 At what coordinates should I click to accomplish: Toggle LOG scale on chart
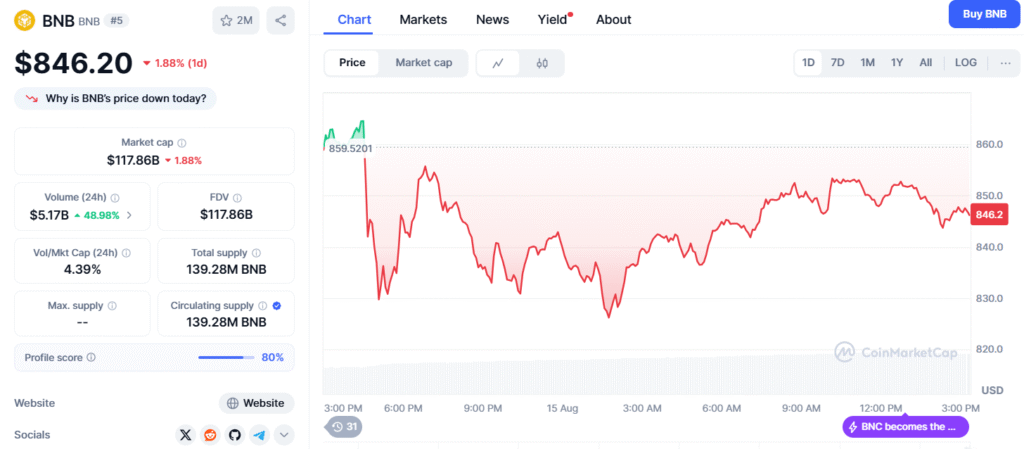(x=966, y=63)
